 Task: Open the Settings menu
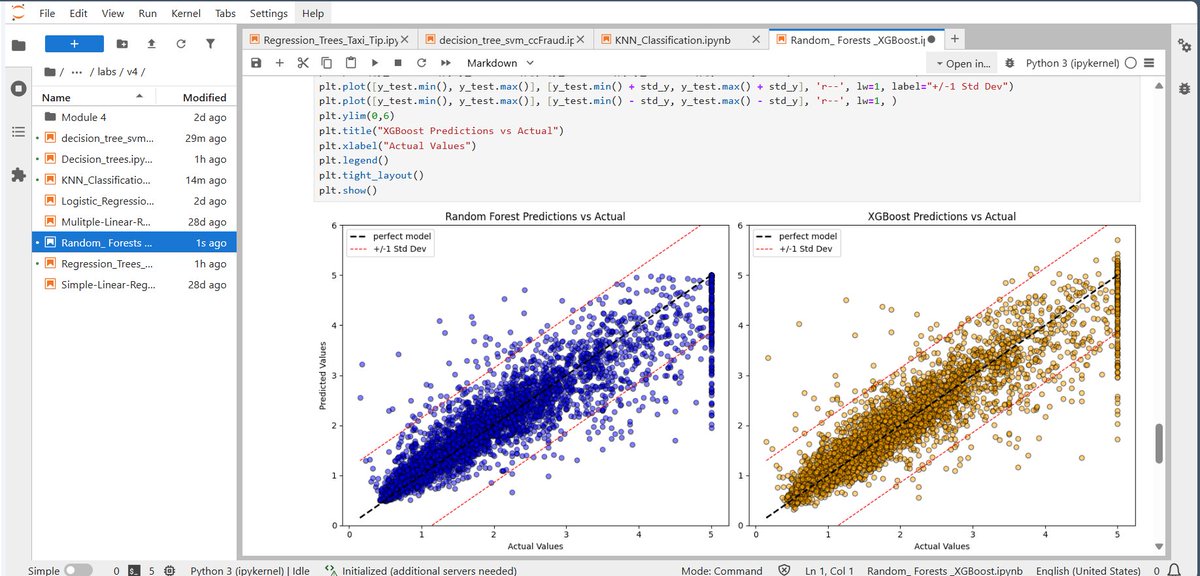[269, 14]
